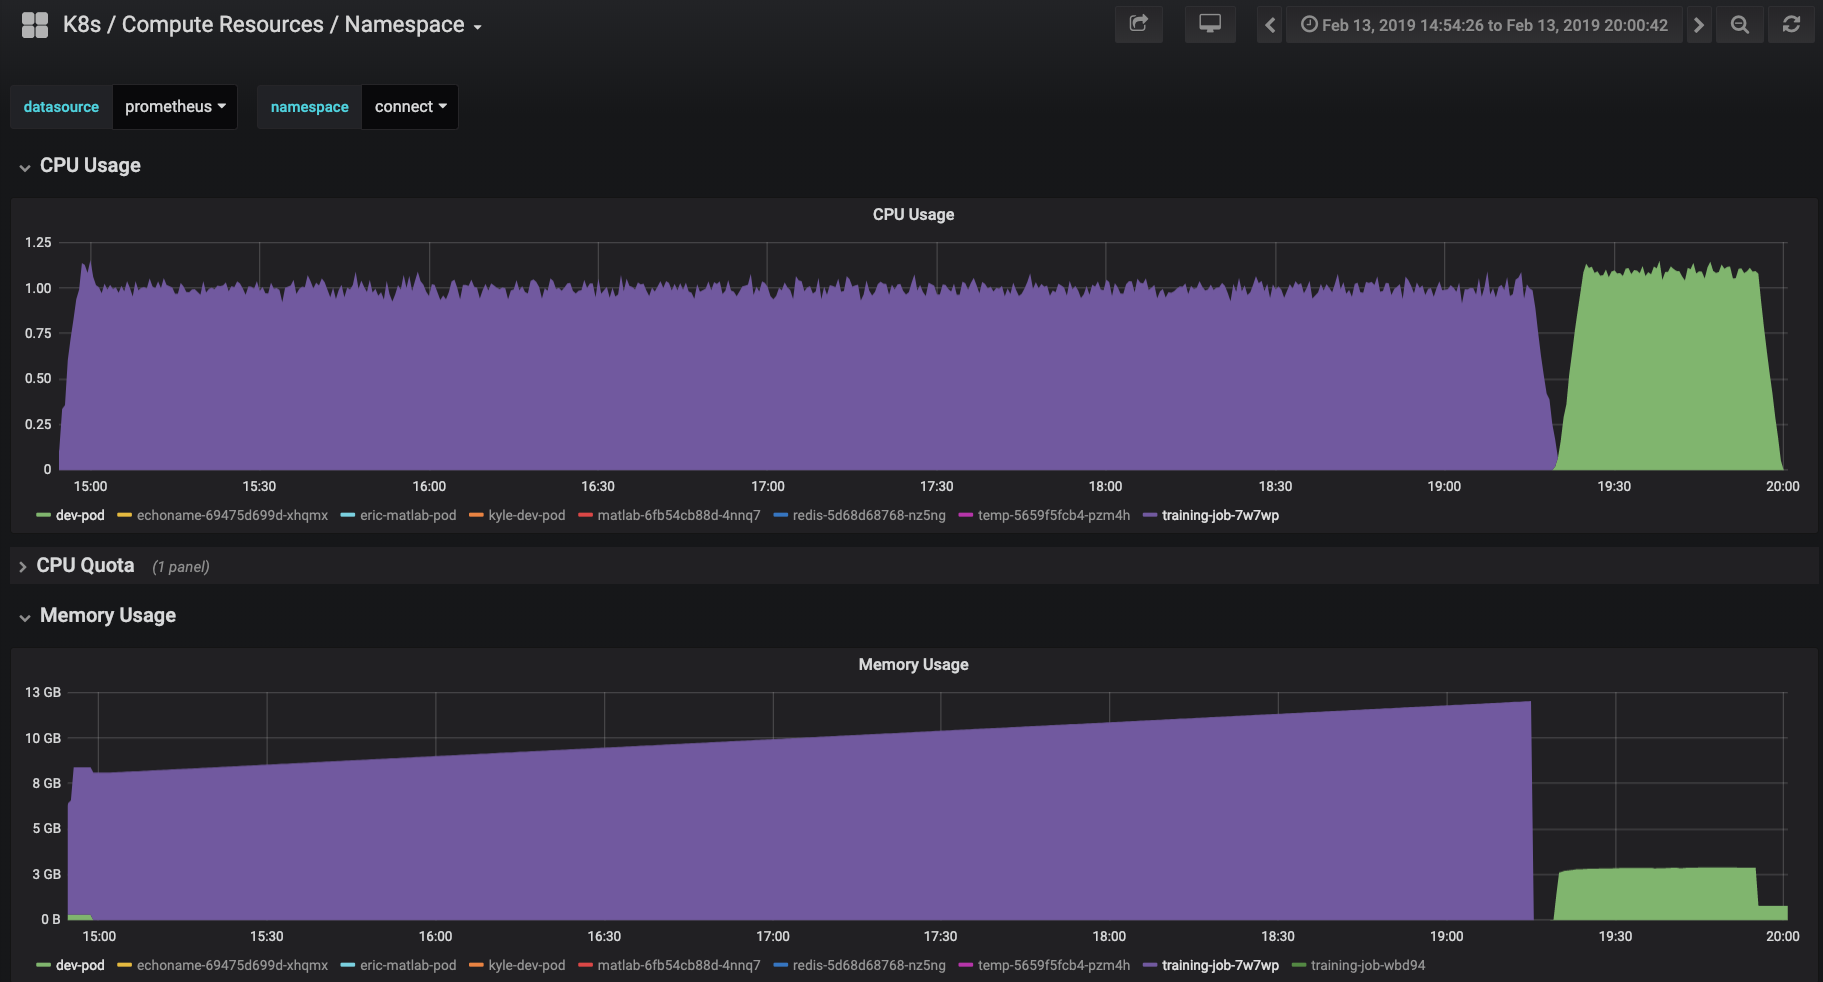This screenshot has width=1823, height=982.
Task: Expand the CPU Quota row
Action: tap(85, 566)
